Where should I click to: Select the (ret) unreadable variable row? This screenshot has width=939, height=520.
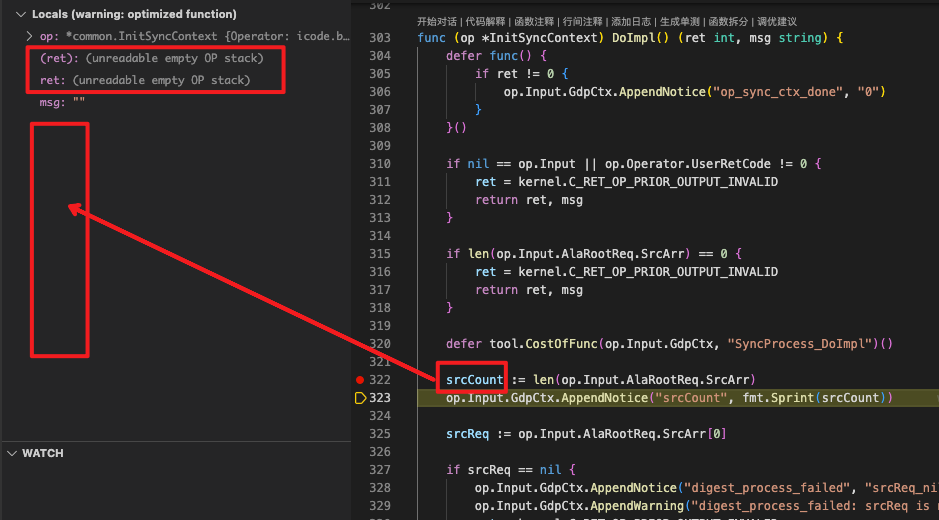tap(150, 58)
